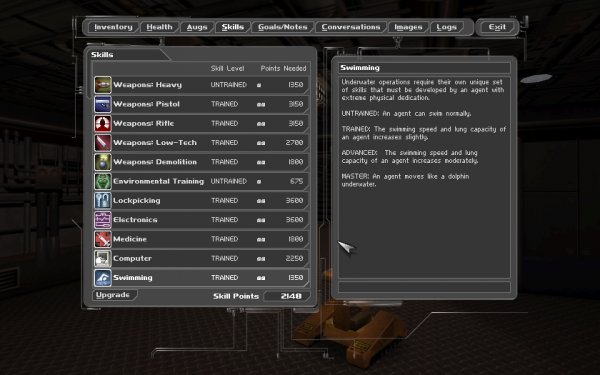Go to the Goals/Notes tab
The image size is (600, 375).
pos(283,27)
